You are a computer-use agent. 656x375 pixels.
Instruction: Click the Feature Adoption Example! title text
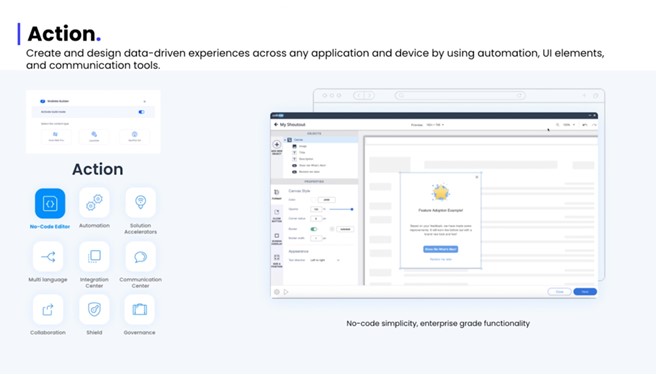coord(441,210)
